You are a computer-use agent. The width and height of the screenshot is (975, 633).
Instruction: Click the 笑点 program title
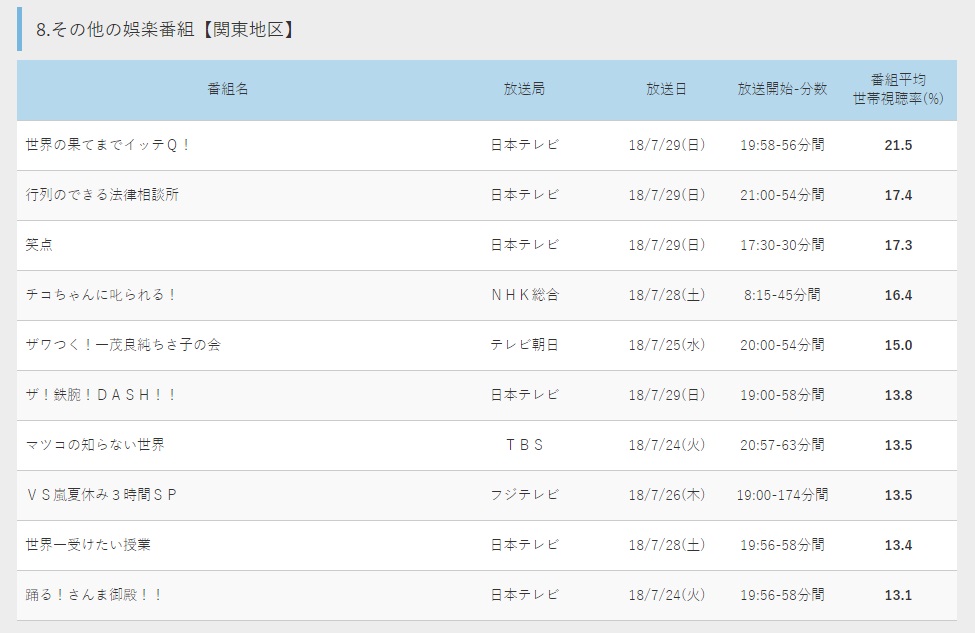40,245
